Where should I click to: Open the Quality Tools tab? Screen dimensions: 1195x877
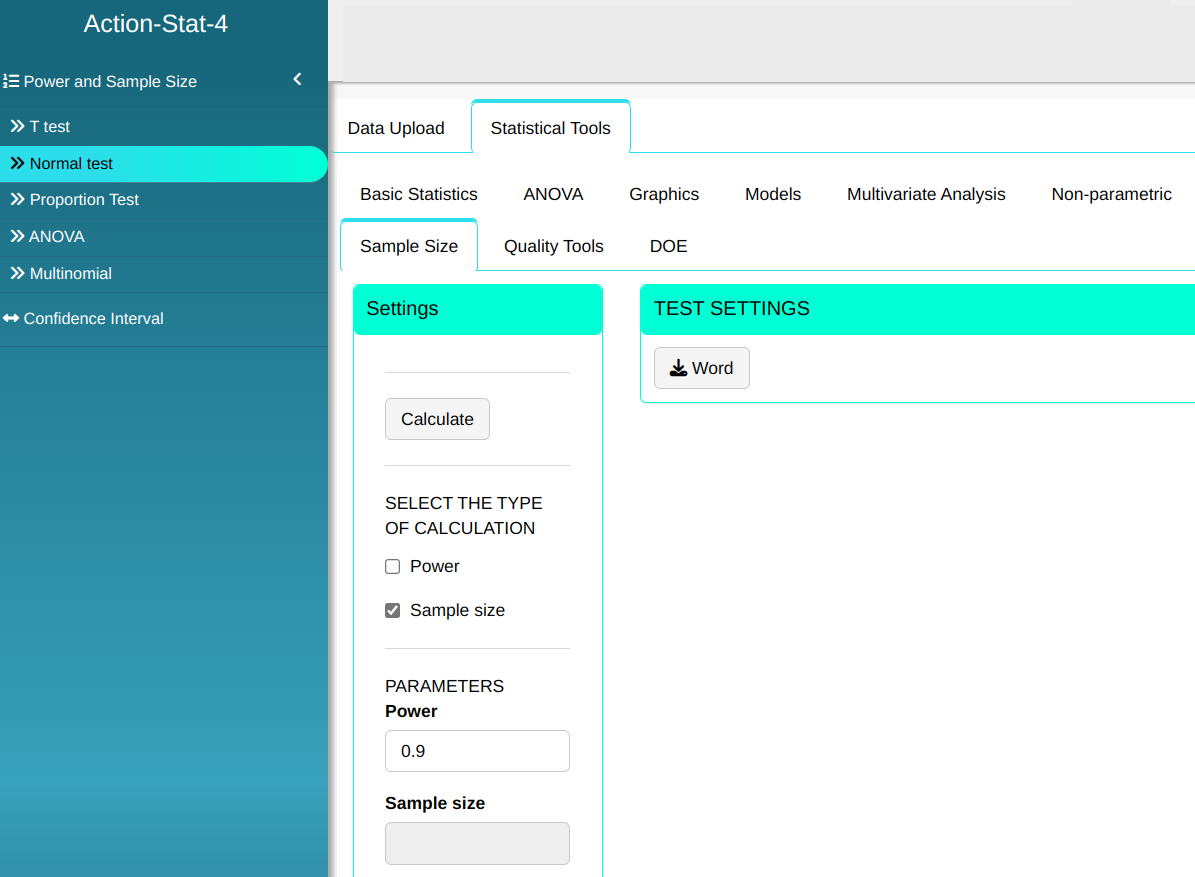pos(553,246)
